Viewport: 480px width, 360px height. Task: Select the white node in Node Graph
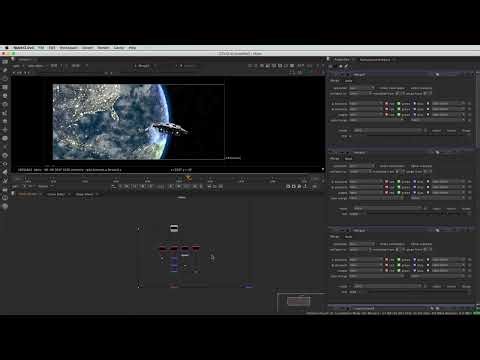coord(174,228)
